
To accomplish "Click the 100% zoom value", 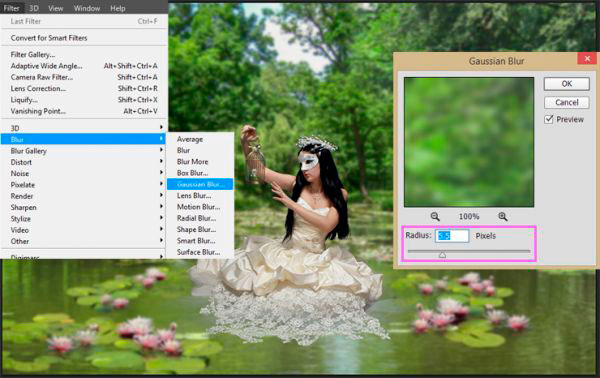I will click(469, 217).
